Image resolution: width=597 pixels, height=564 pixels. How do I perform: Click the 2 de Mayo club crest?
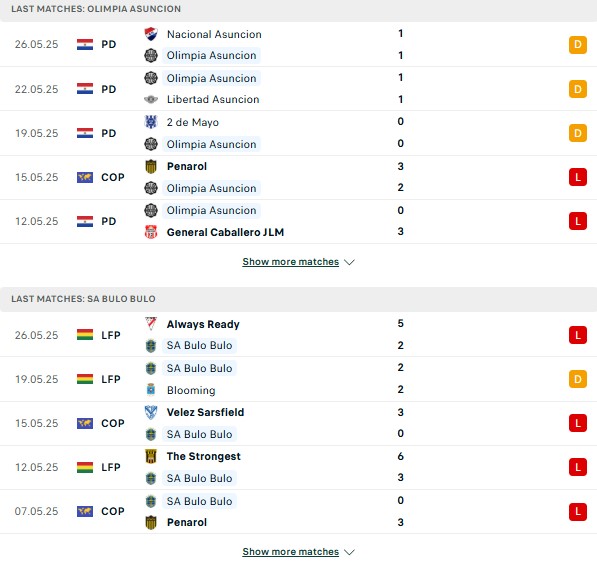151,122
